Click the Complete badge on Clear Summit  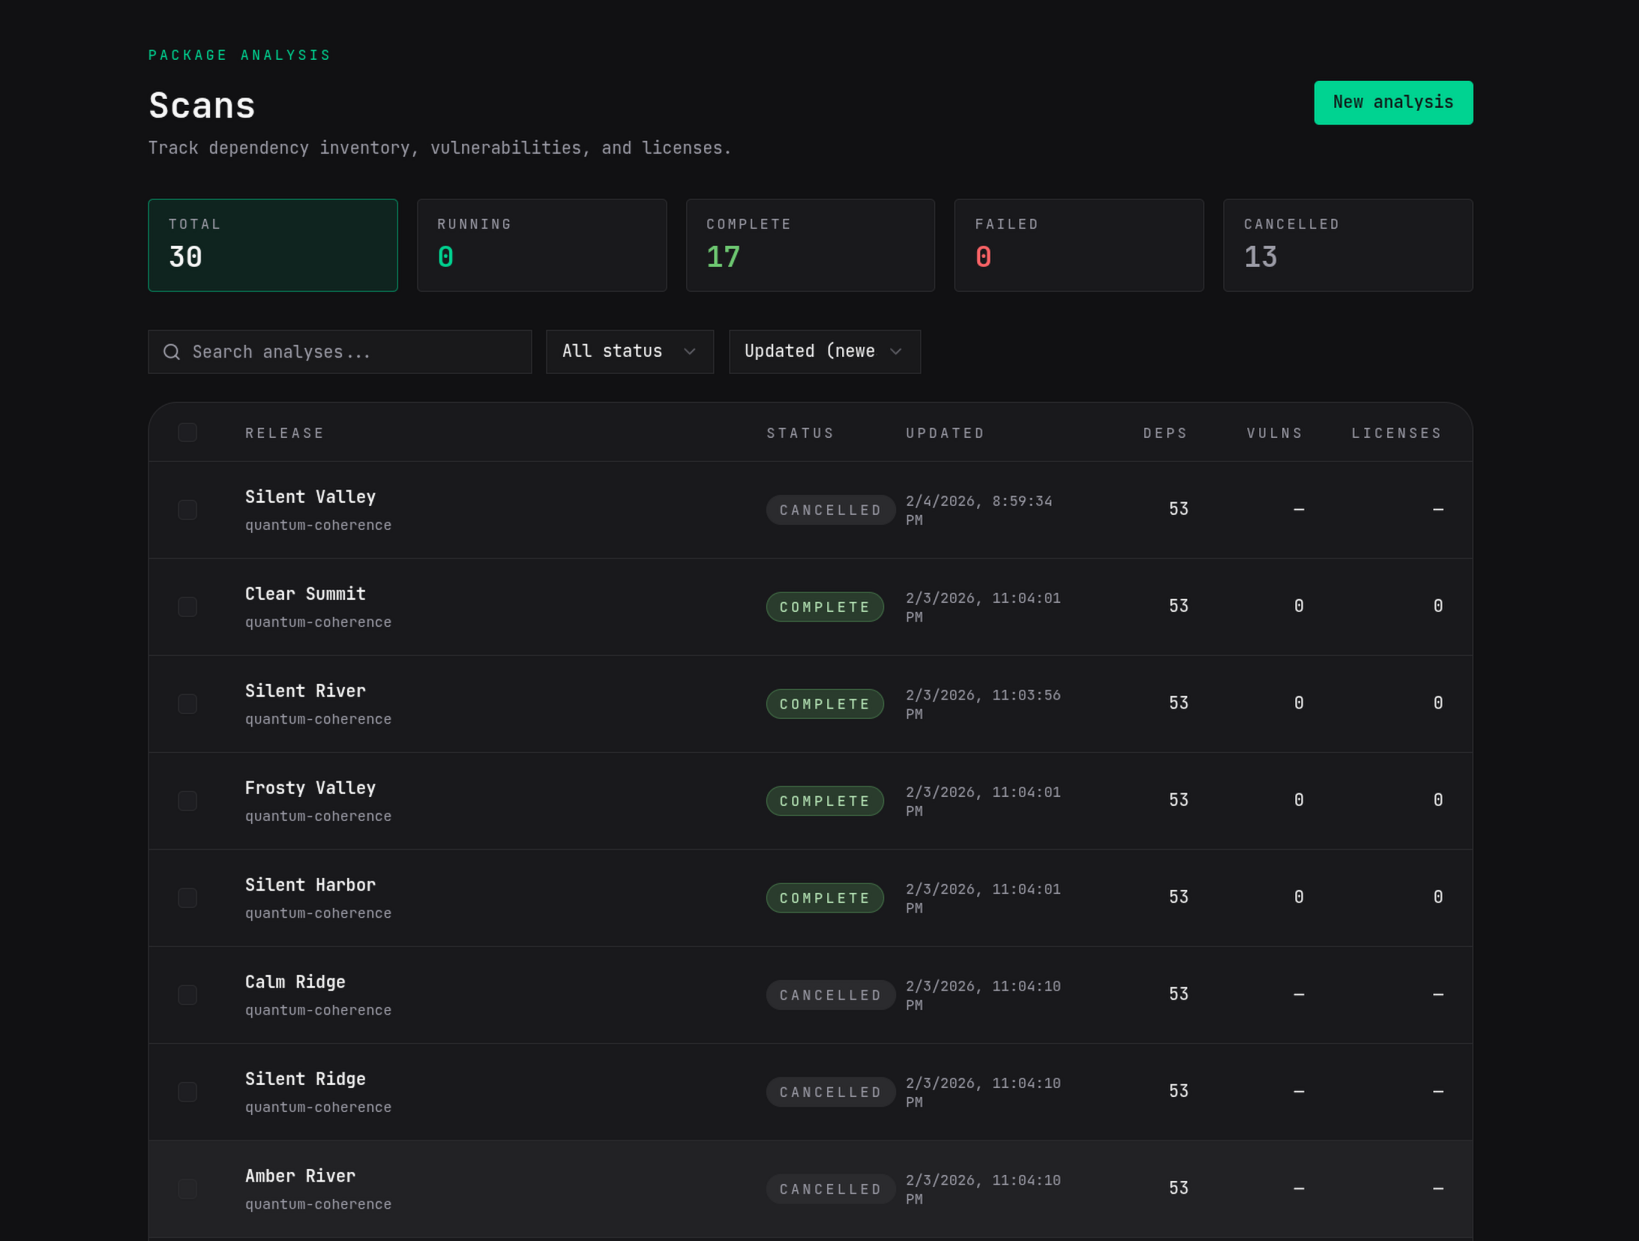pos(825,607)
